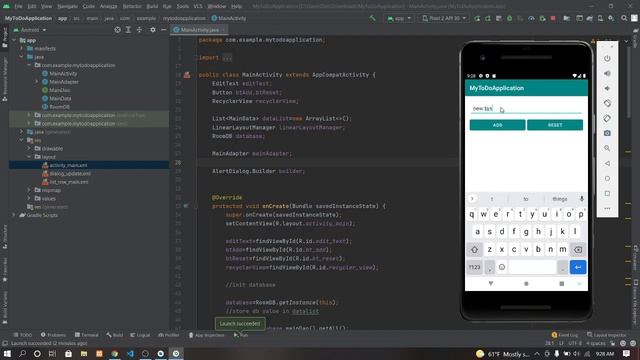Rotate emulator right icon

point(607,118)
